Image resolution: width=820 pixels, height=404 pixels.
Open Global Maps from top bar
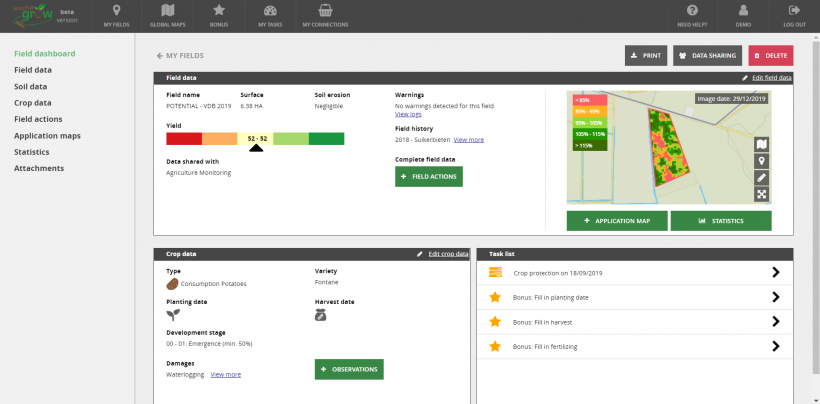point(166,15)
